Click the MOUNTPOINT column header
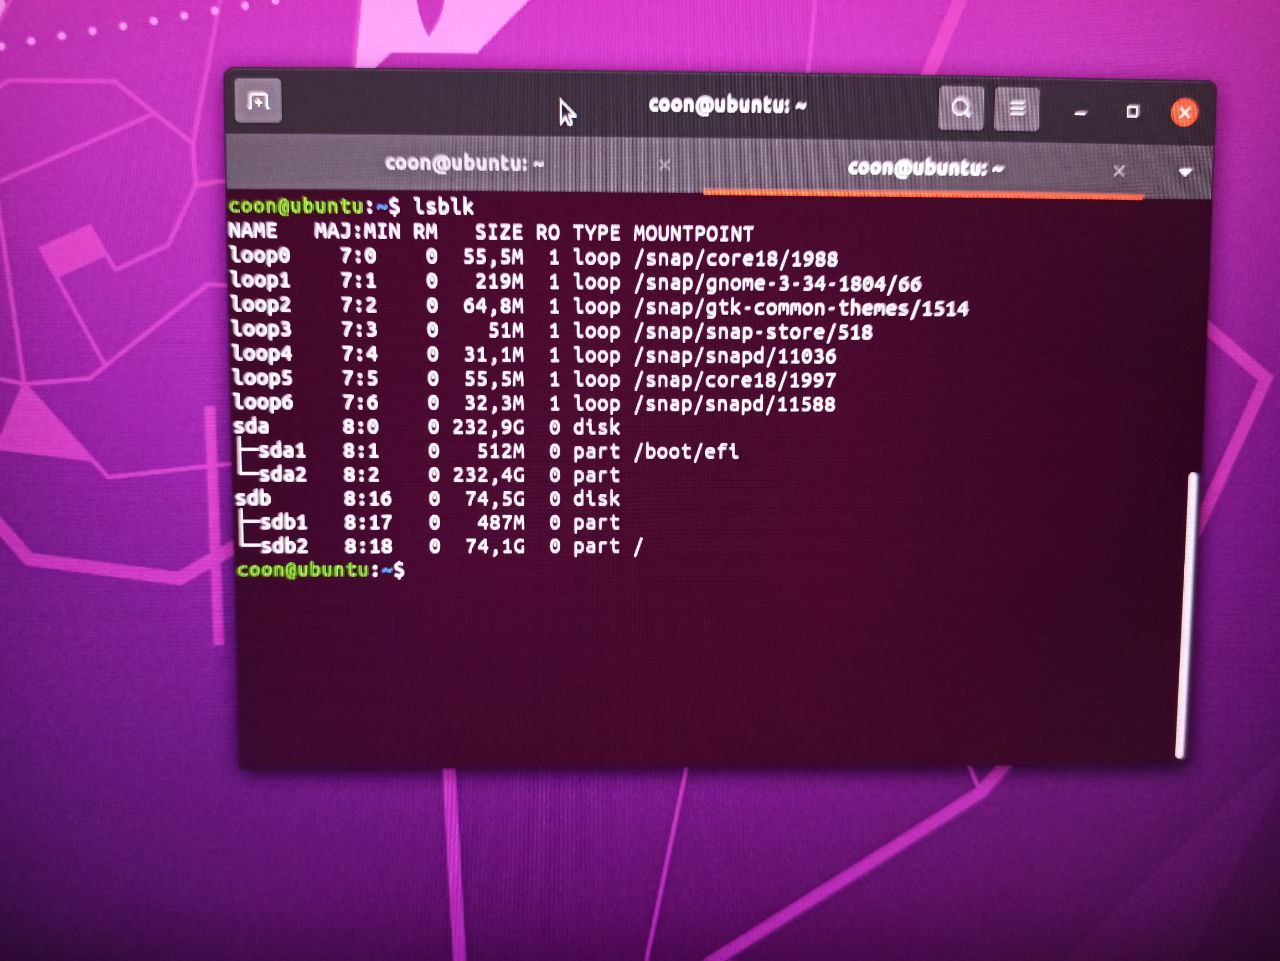The image size is (1280, 961). (694, 234)
